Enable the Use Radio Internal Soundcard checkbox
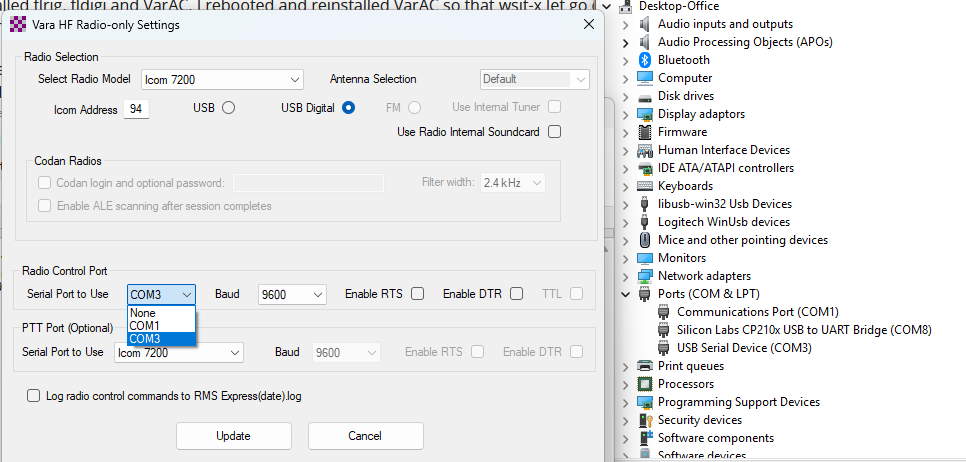Image resolution: width=966 pixels, height=462 pixels. (554, 131)
